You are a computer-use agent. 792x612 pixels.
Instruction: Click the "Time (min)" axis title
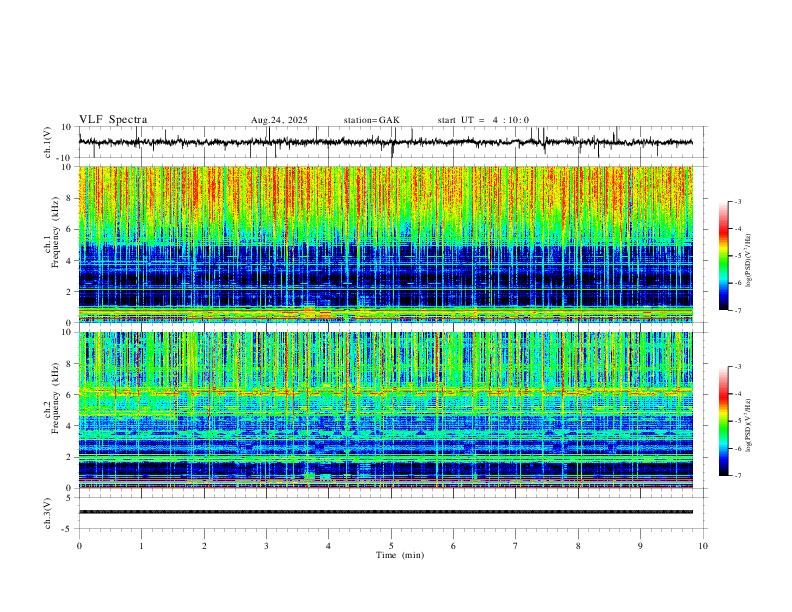pos(400,555)
